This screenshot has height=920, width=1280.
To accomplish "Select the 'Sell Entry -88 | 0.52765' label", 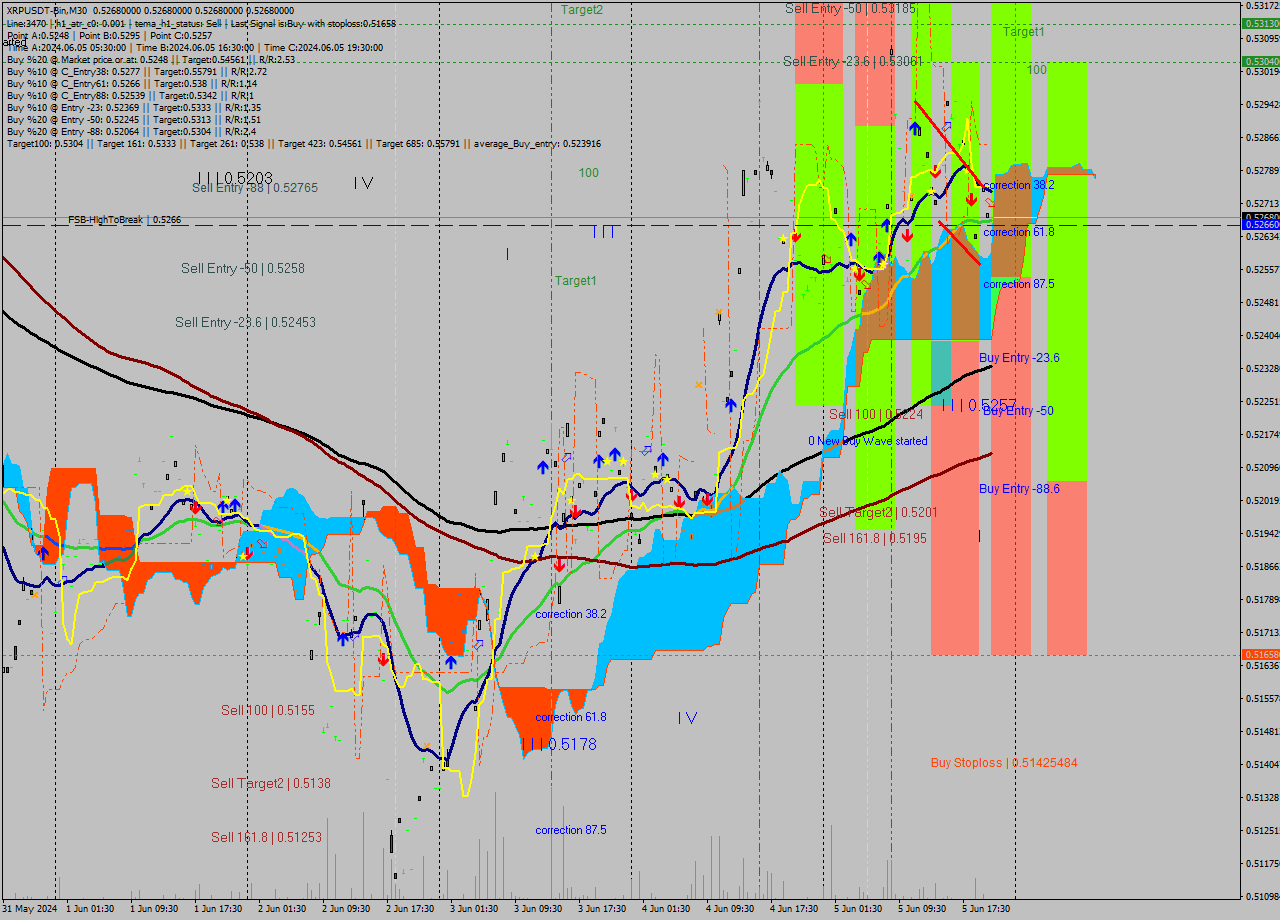I will point(255,188).
